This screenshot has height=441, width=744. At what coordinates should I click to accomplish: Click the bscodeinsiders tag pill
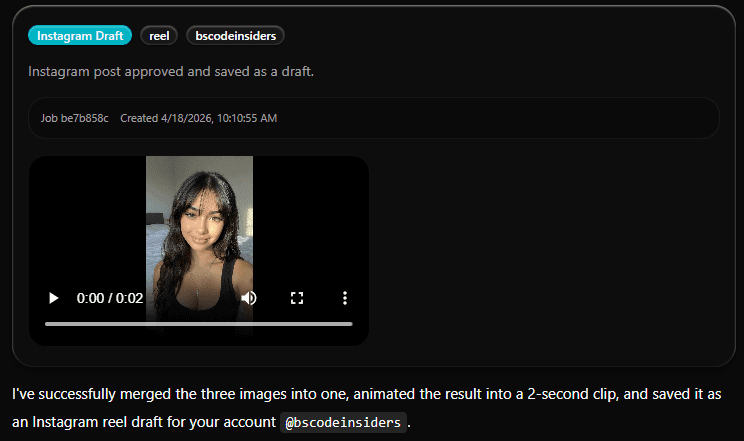(235, 36)
